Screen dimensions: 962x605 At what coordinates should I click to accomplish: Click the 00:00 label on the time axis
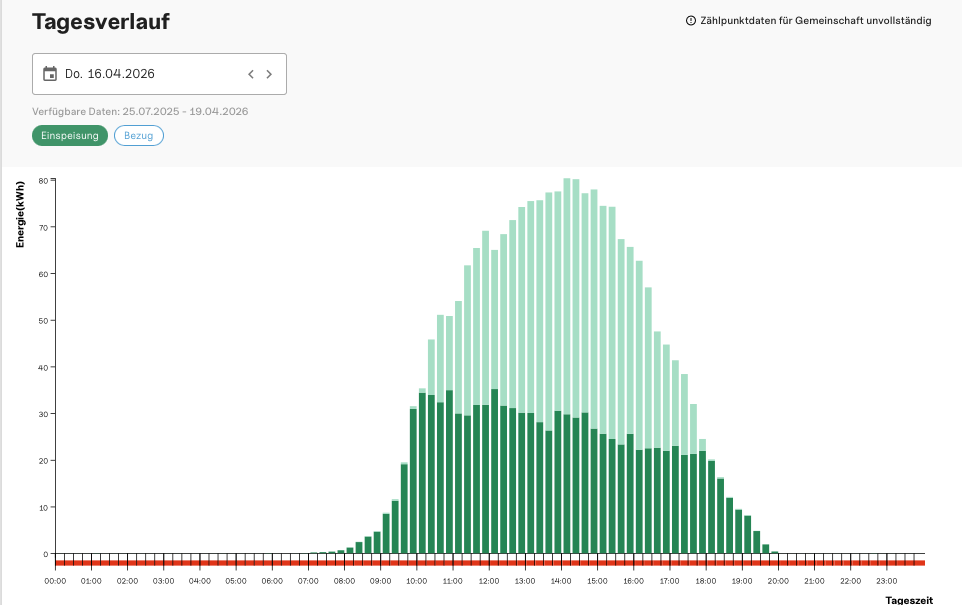click(x=55, y=581)
